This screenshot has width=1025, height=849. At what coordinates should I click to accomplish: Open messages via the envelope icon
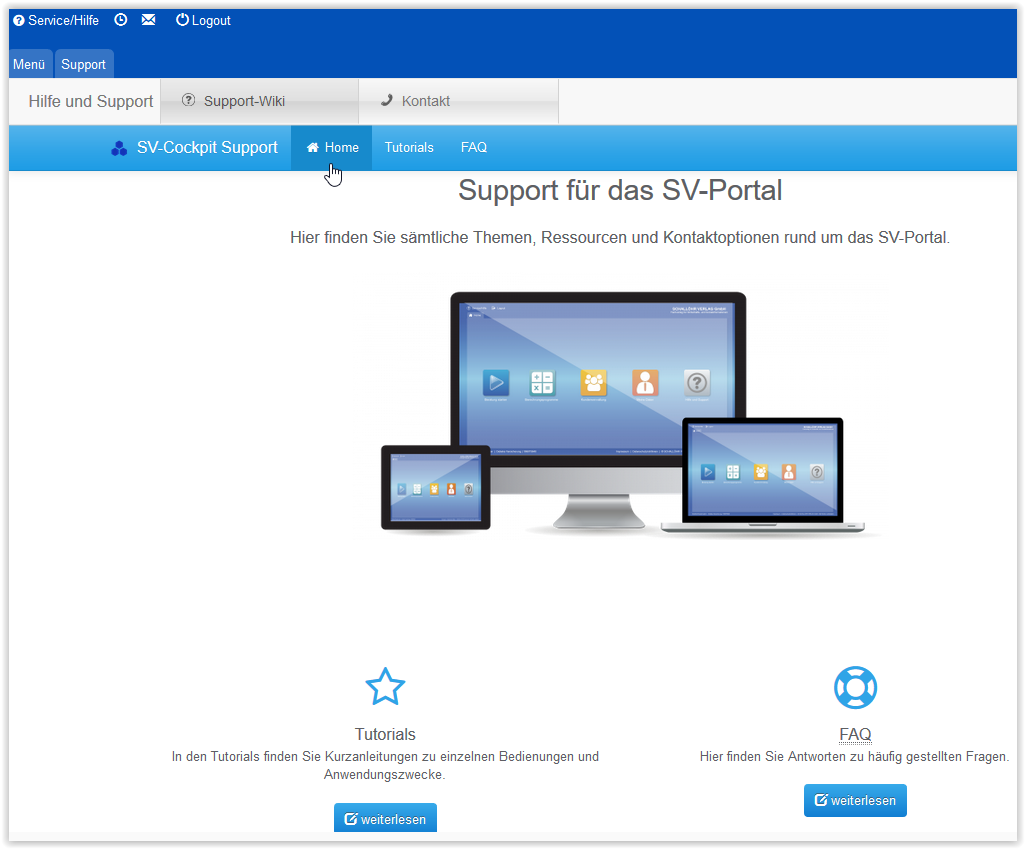(149, 20)
